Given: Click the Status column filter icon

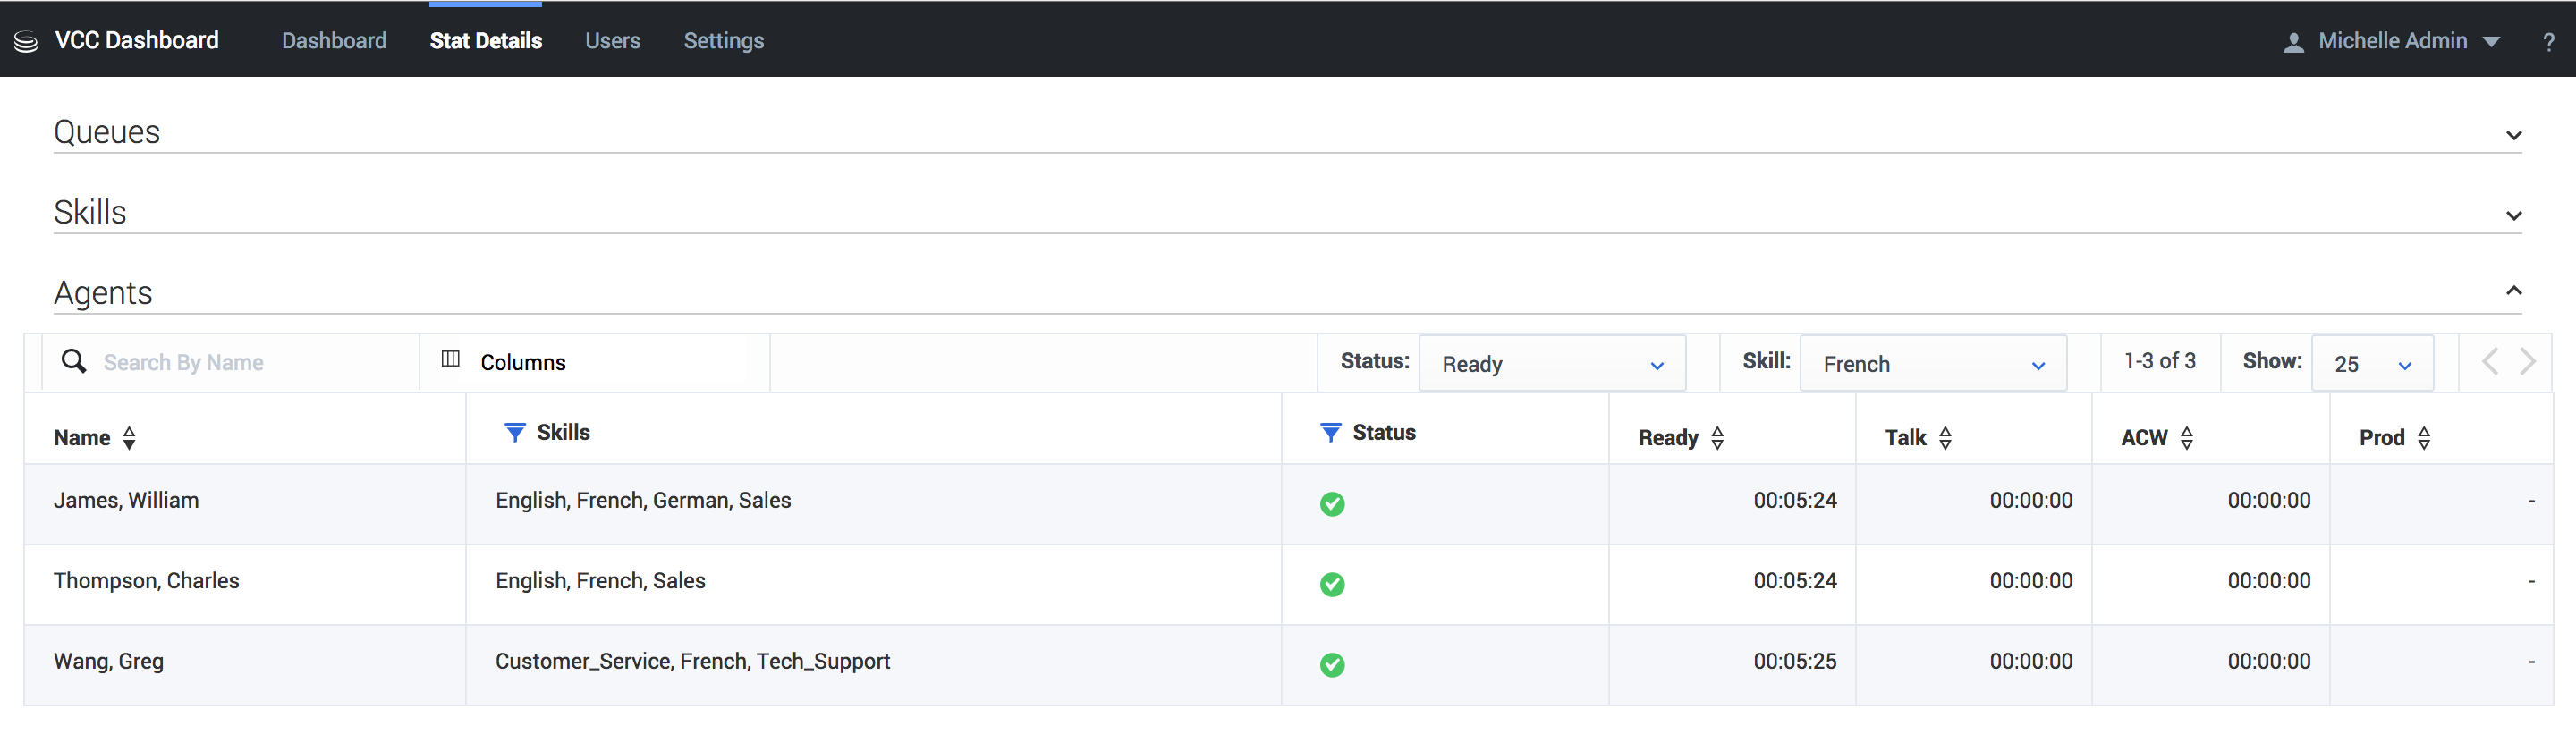Looking at the screenshot, I should [1330, 433].
